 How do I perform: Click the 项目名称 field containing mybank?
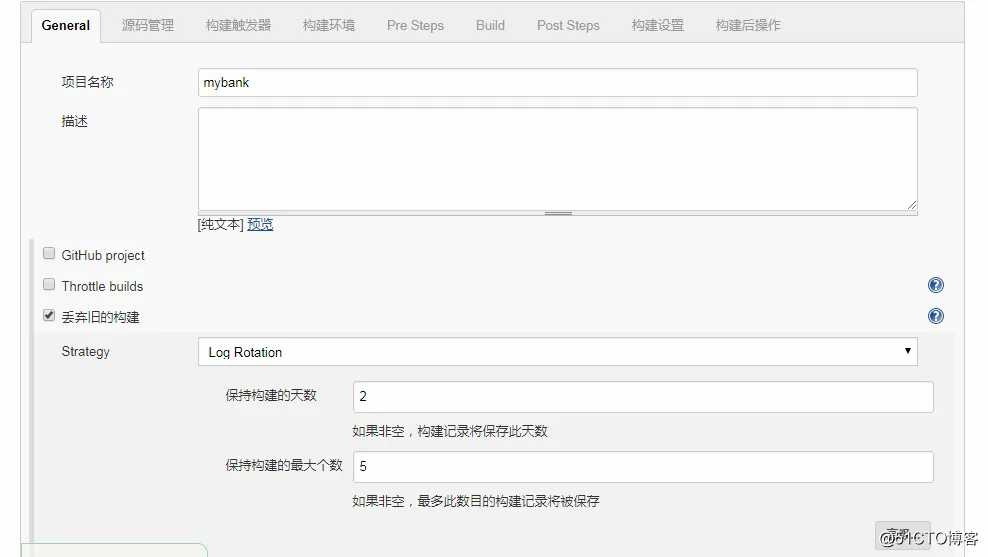coord(558,83)
